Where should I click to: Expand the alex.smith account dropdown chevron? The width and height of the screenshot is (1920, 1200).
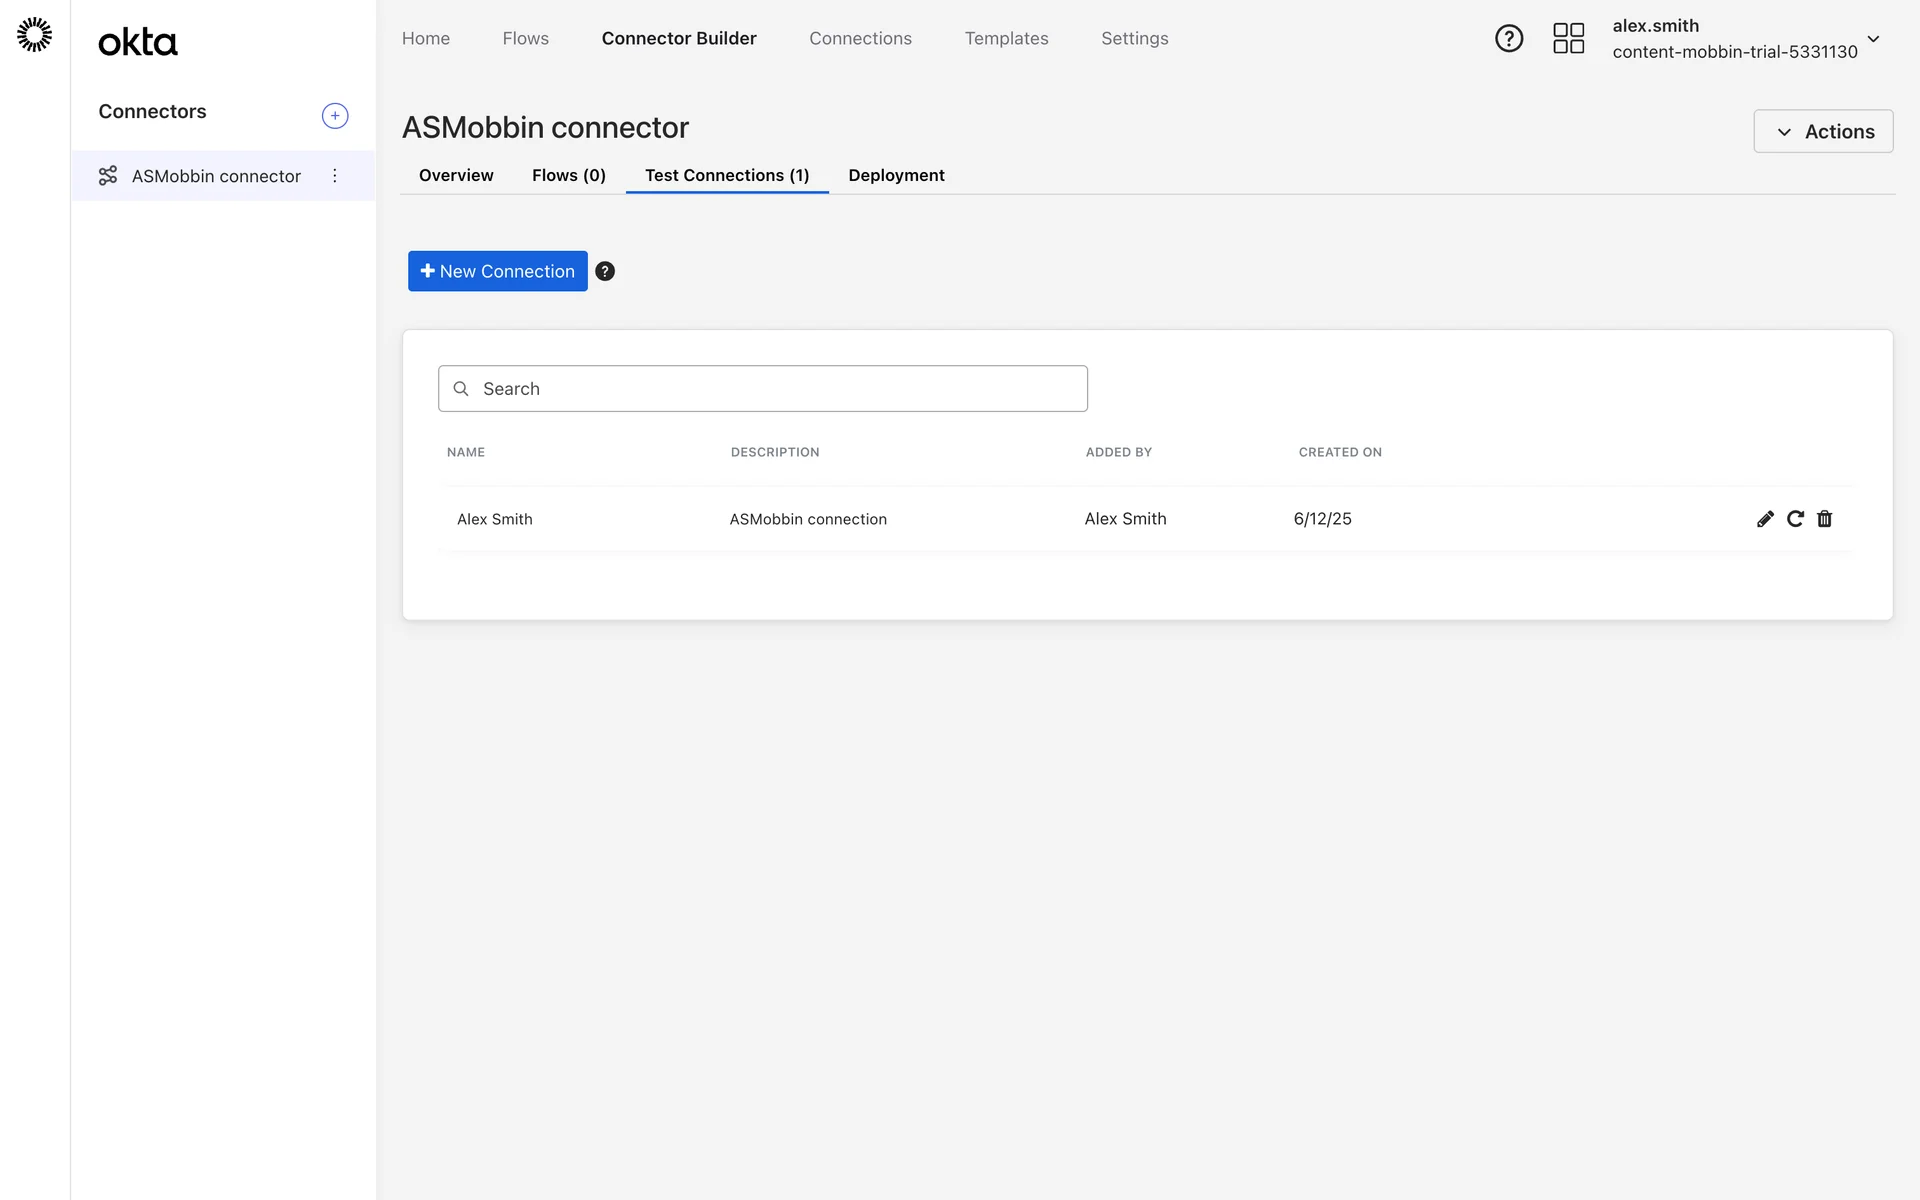1873,40
